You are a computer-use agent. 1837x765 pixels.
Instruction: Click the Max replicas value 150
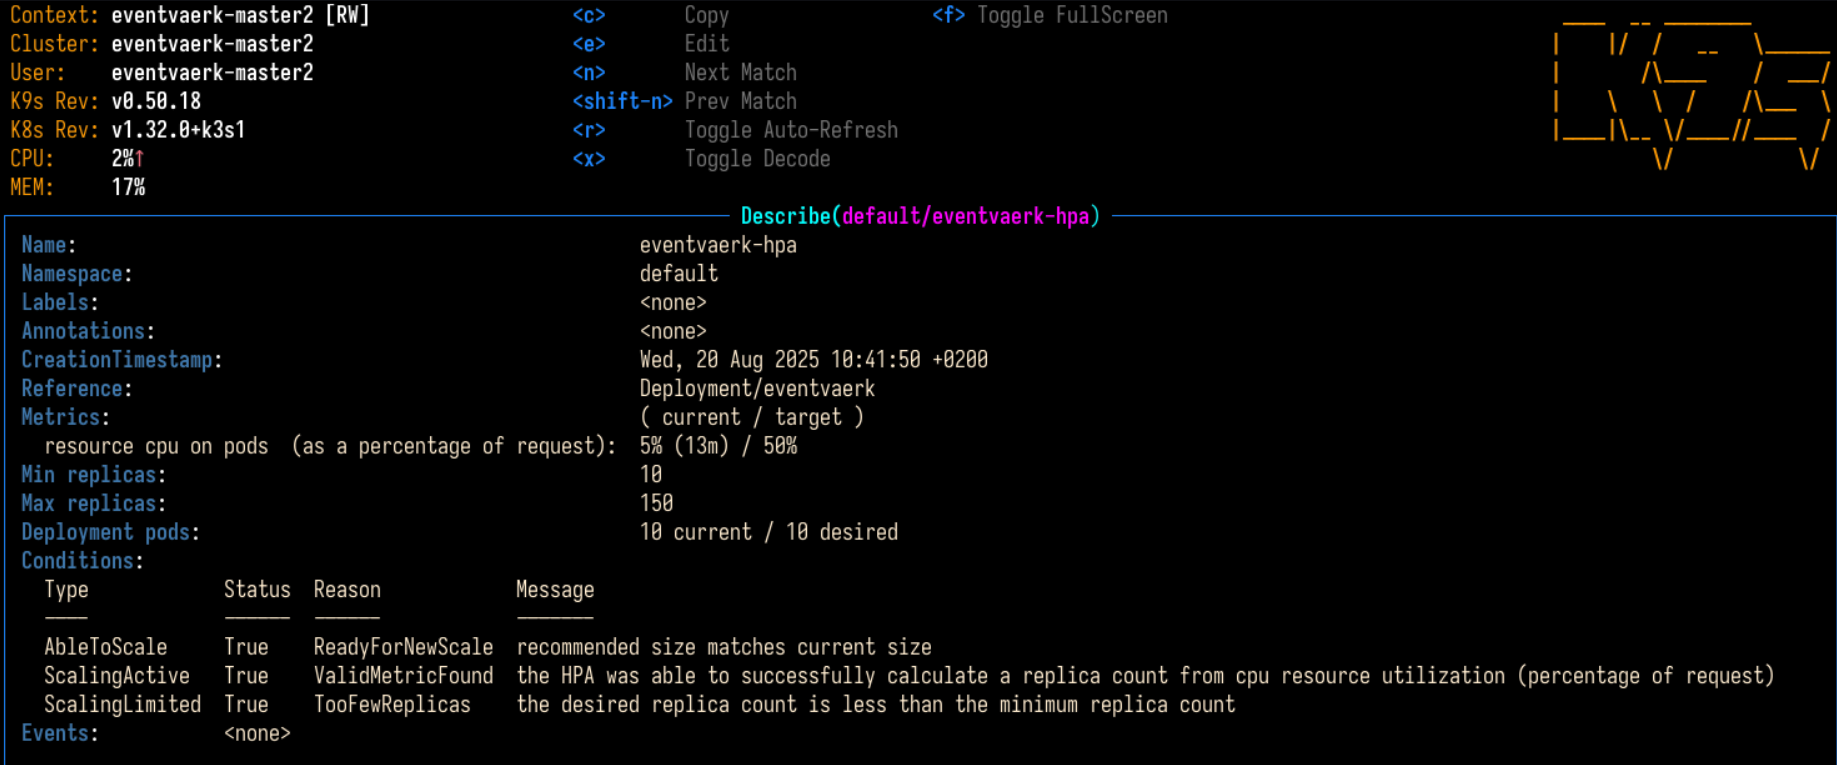(656, 503)
